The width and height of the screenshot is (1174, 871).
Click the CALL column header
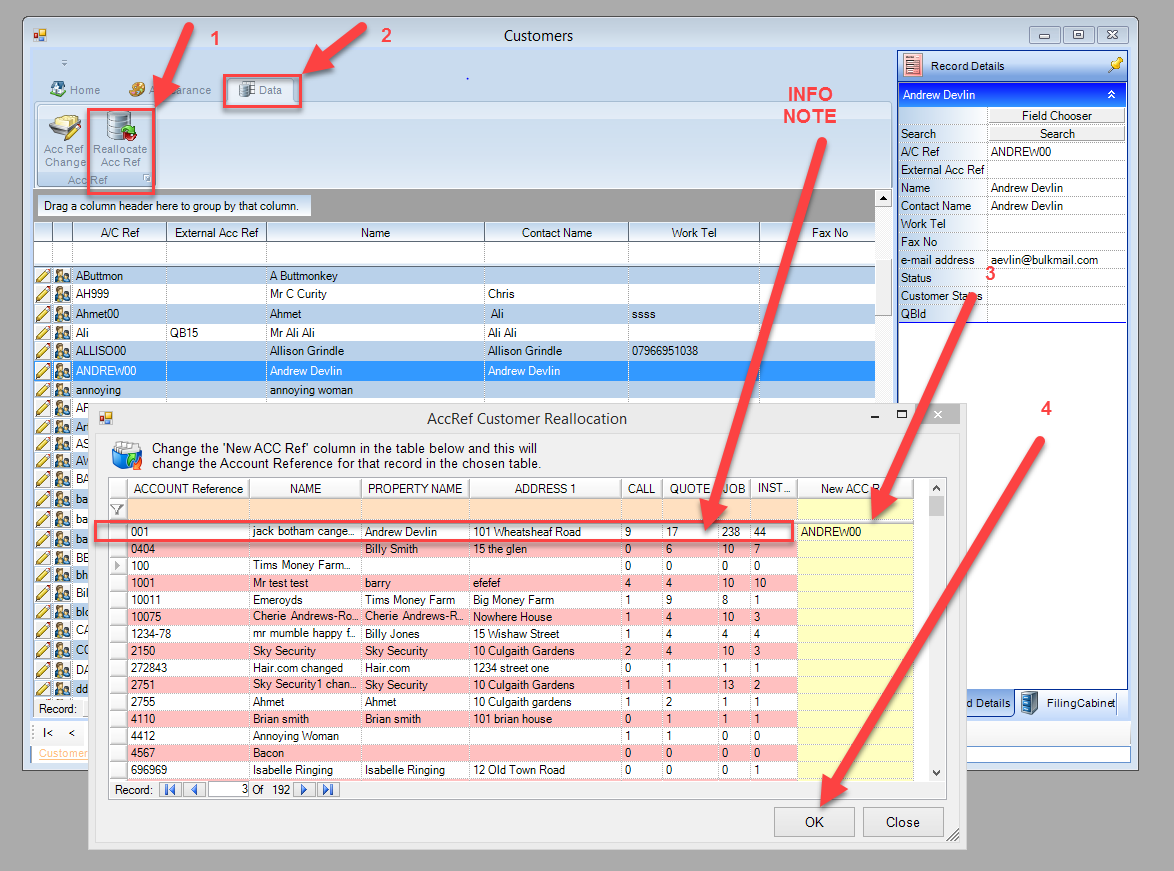coord(642,488)
